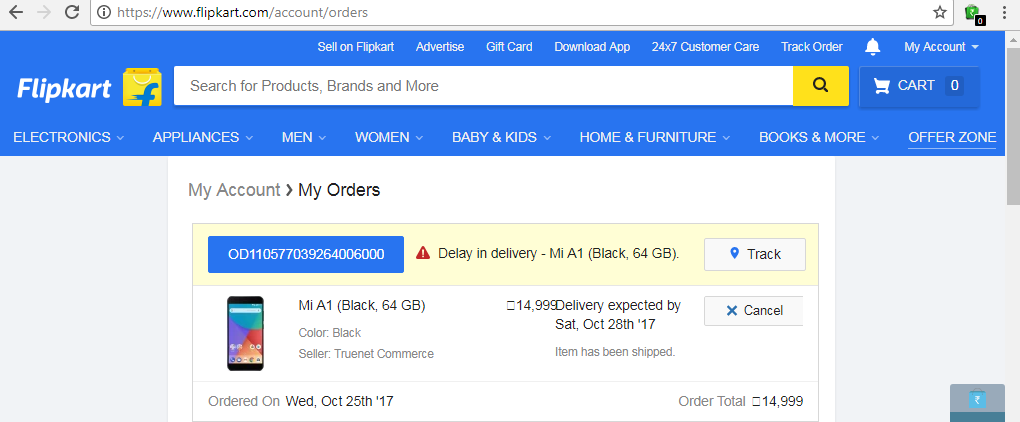The image size is (1020, 422).
Task: Expand the My Account dropdown
Action: click(x=941, y=47)
